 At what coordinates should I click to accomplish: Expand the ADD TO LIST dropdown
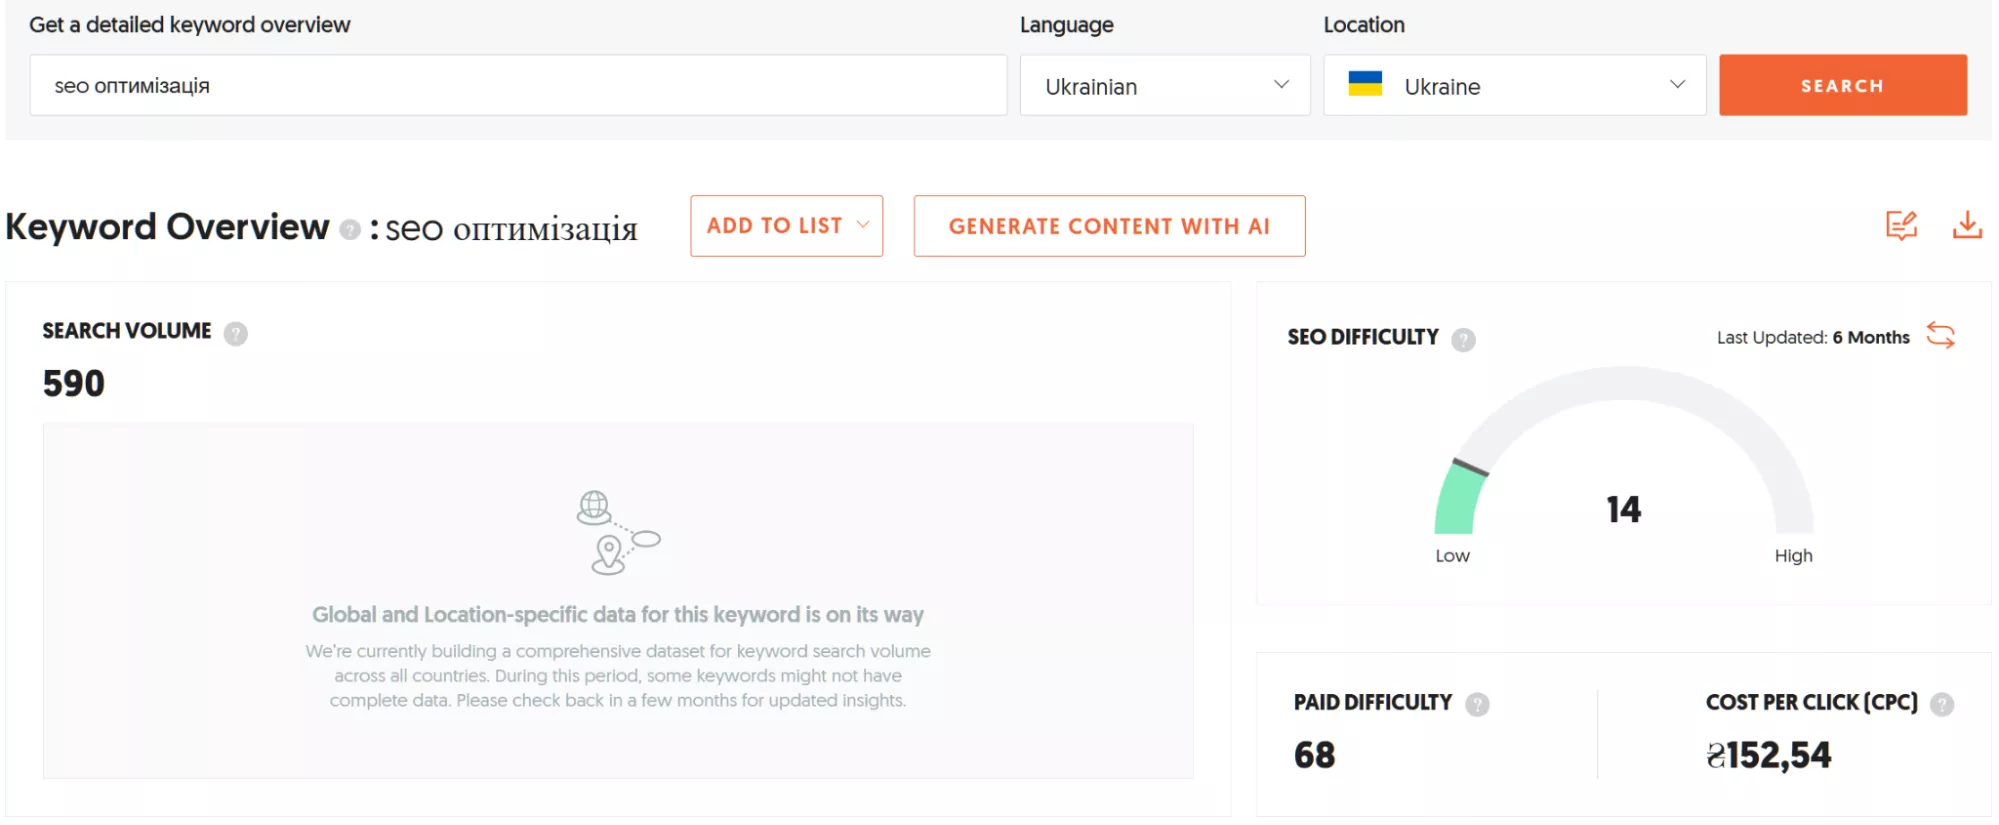(x=786, y=226)
